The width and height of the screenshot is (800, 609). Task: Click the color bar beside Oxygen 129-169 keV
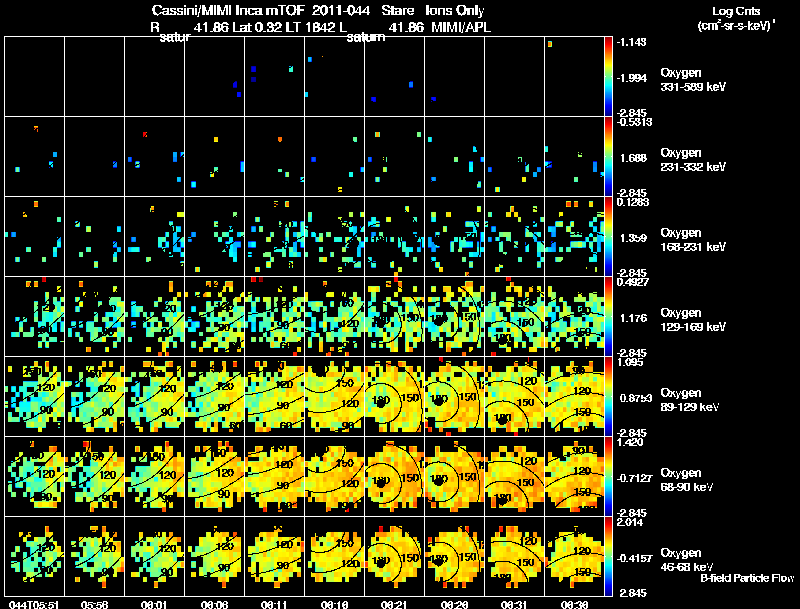point(608,316)
